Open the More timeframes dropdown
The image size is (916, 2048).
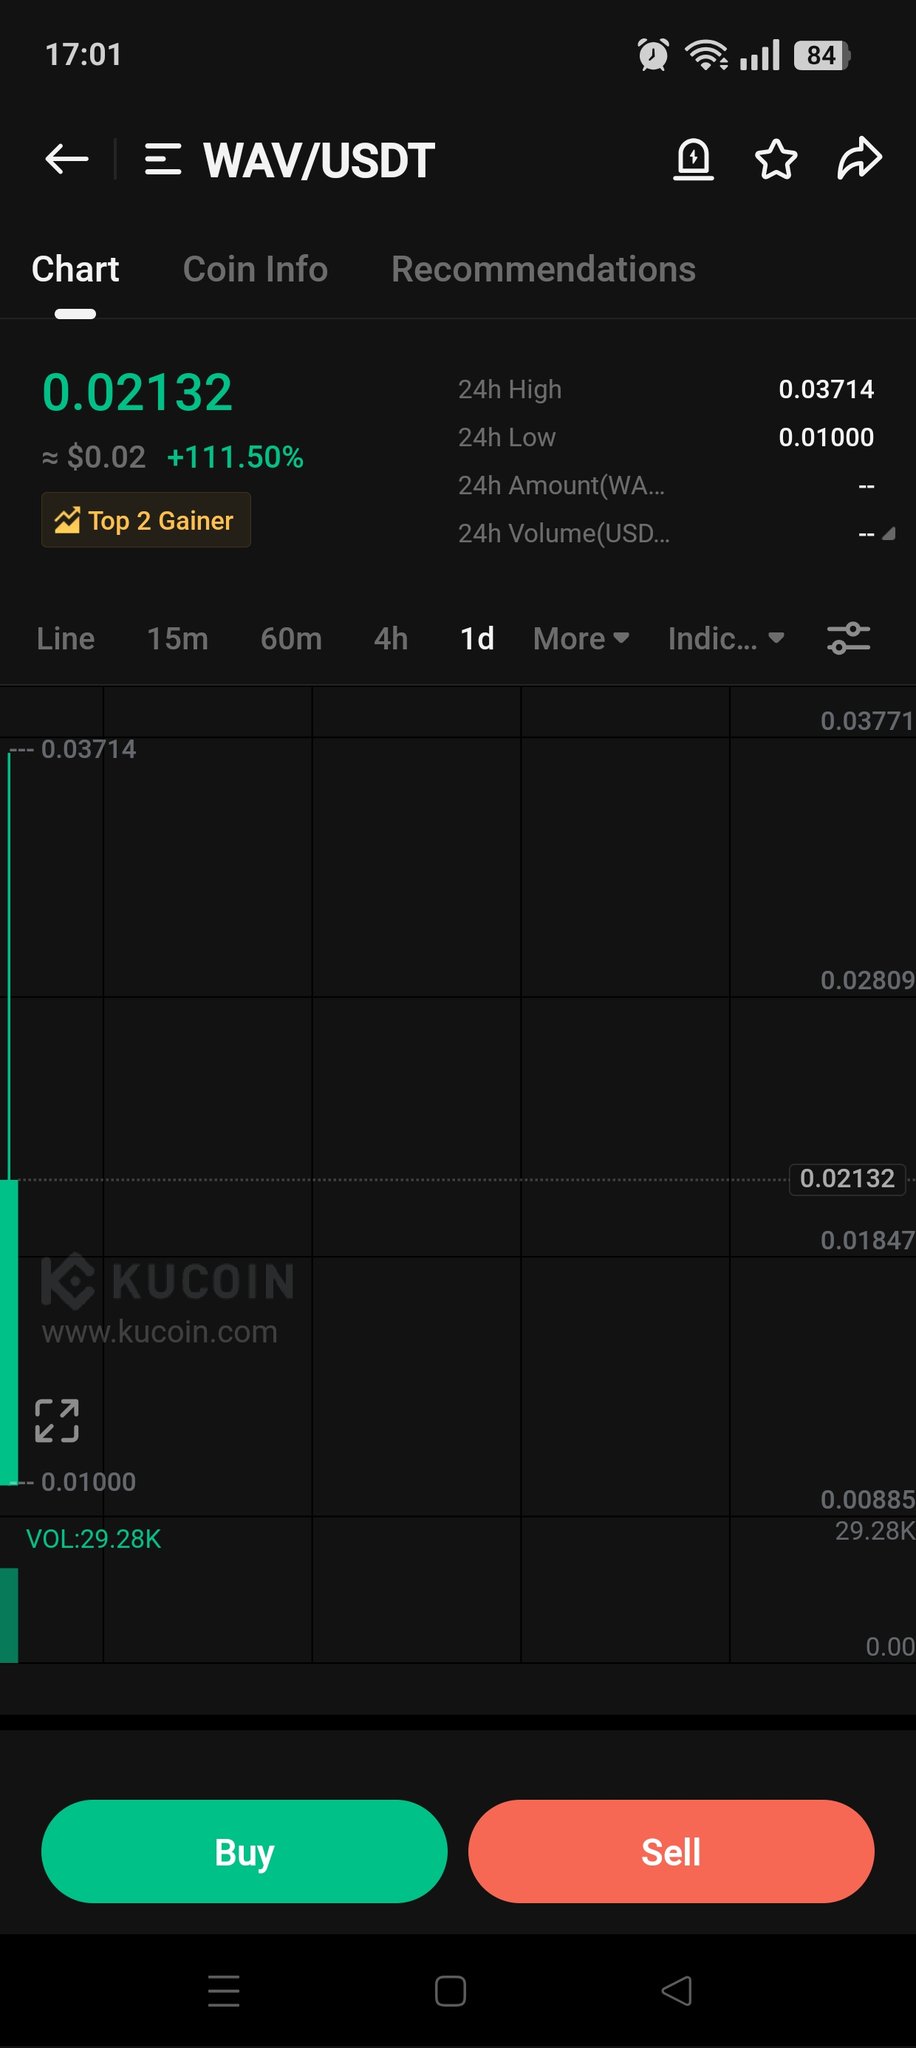pos(581,638)
